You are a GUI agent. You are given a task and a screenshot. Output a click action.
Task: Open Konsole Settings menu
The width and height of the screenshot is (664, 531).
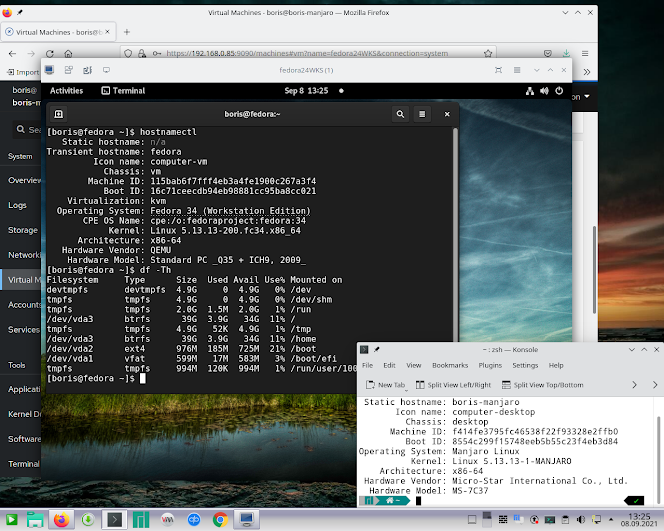(x=525, y=365)
